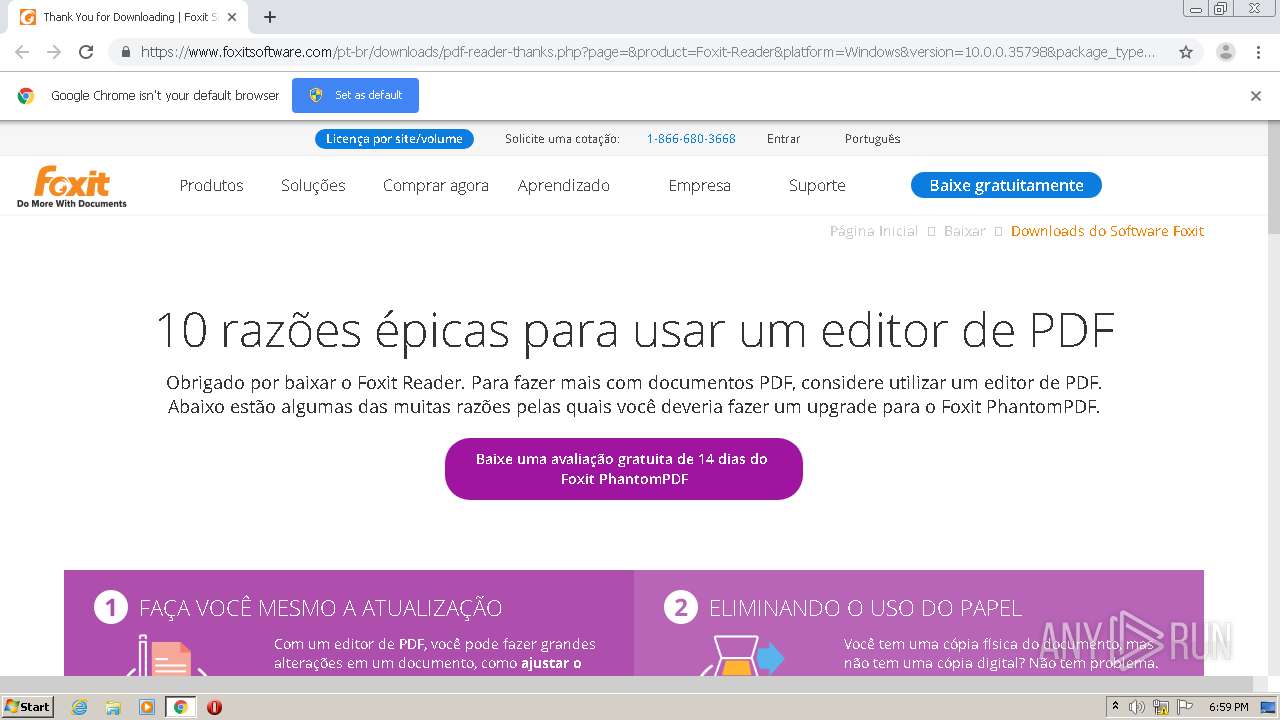Click the Entrar sign-in link
The height and width of the screenshot is (720, 1280).
(x=784, y=139)
